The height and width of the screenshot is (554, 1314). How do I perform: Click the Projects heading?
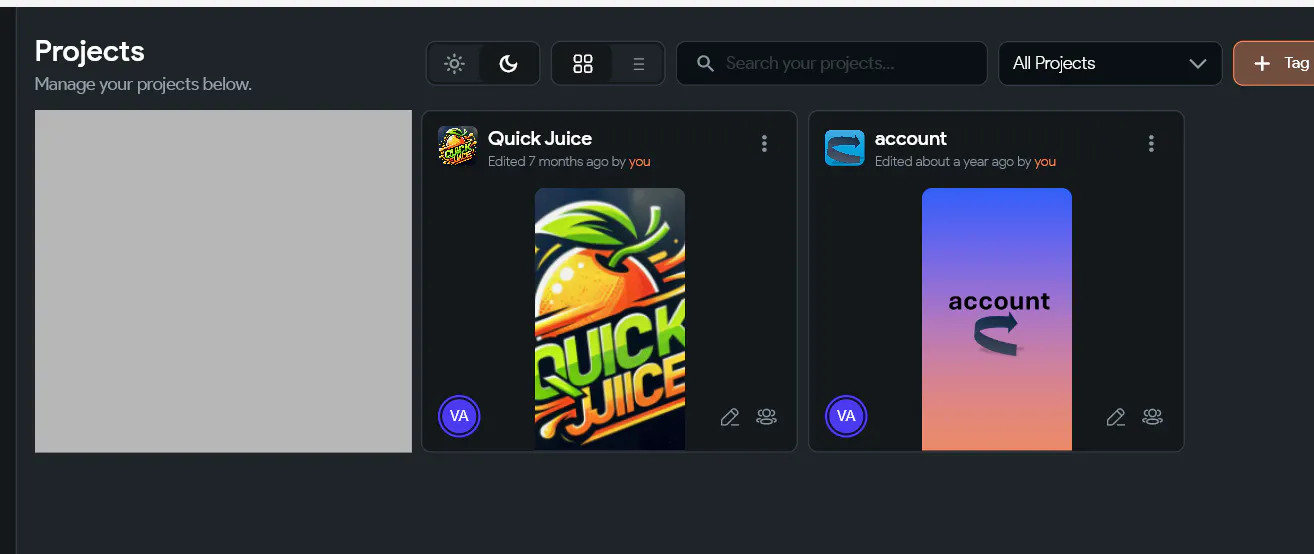[x=90, y=51]
